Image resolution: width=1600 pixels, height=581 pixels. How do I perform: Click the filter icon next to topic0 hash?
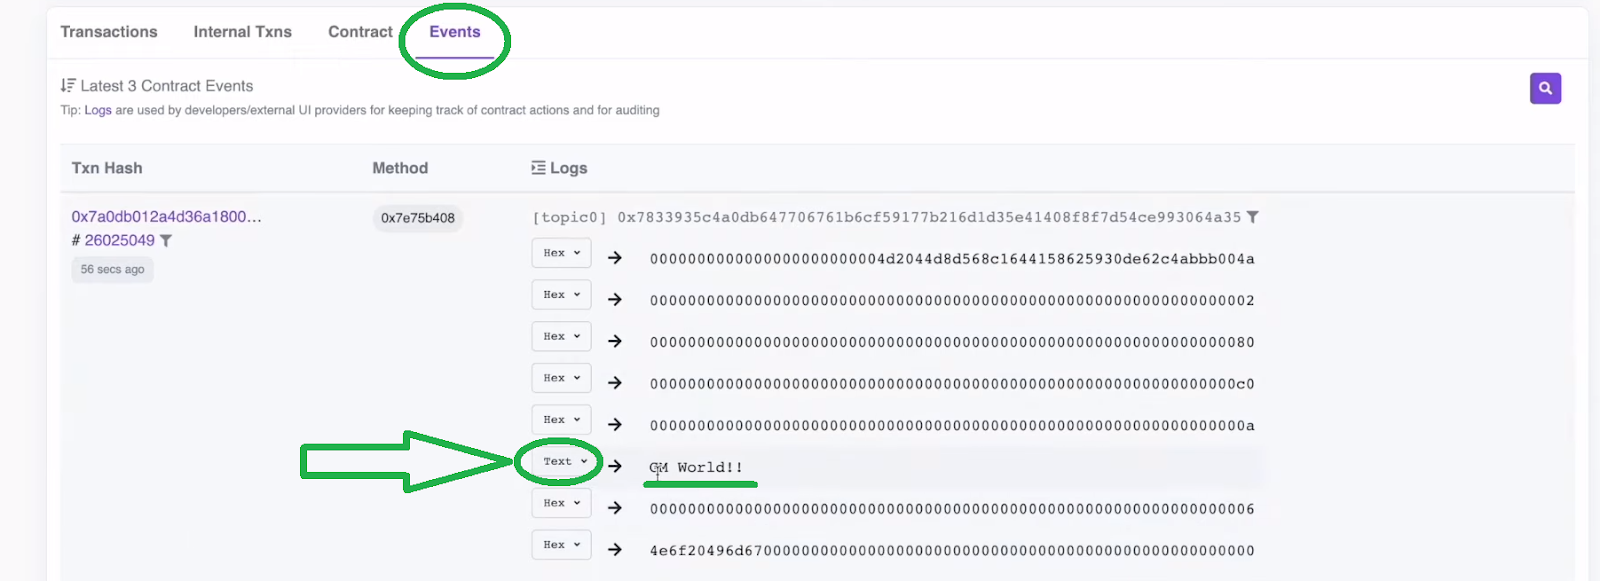[x=1253, y=217]
